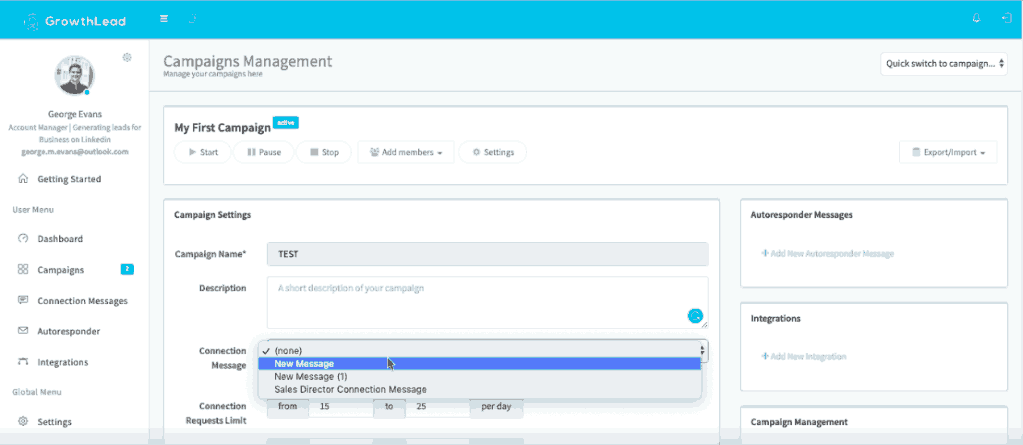Open the Export/Import dropdown
1023x445 pixels.
pos(948,152)
